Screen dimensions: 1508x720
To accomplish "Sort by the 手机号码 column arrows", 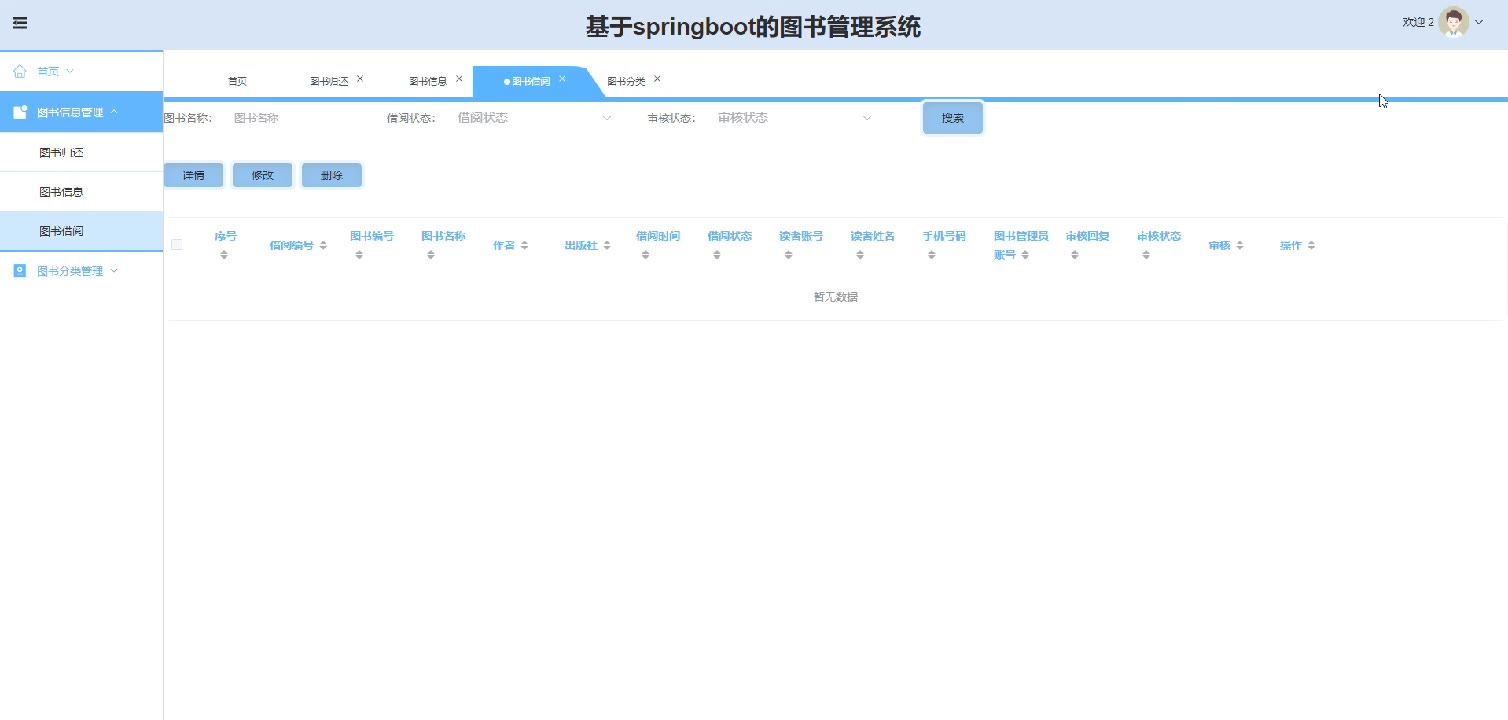I will pyautogui.click(x=931, y=255).
